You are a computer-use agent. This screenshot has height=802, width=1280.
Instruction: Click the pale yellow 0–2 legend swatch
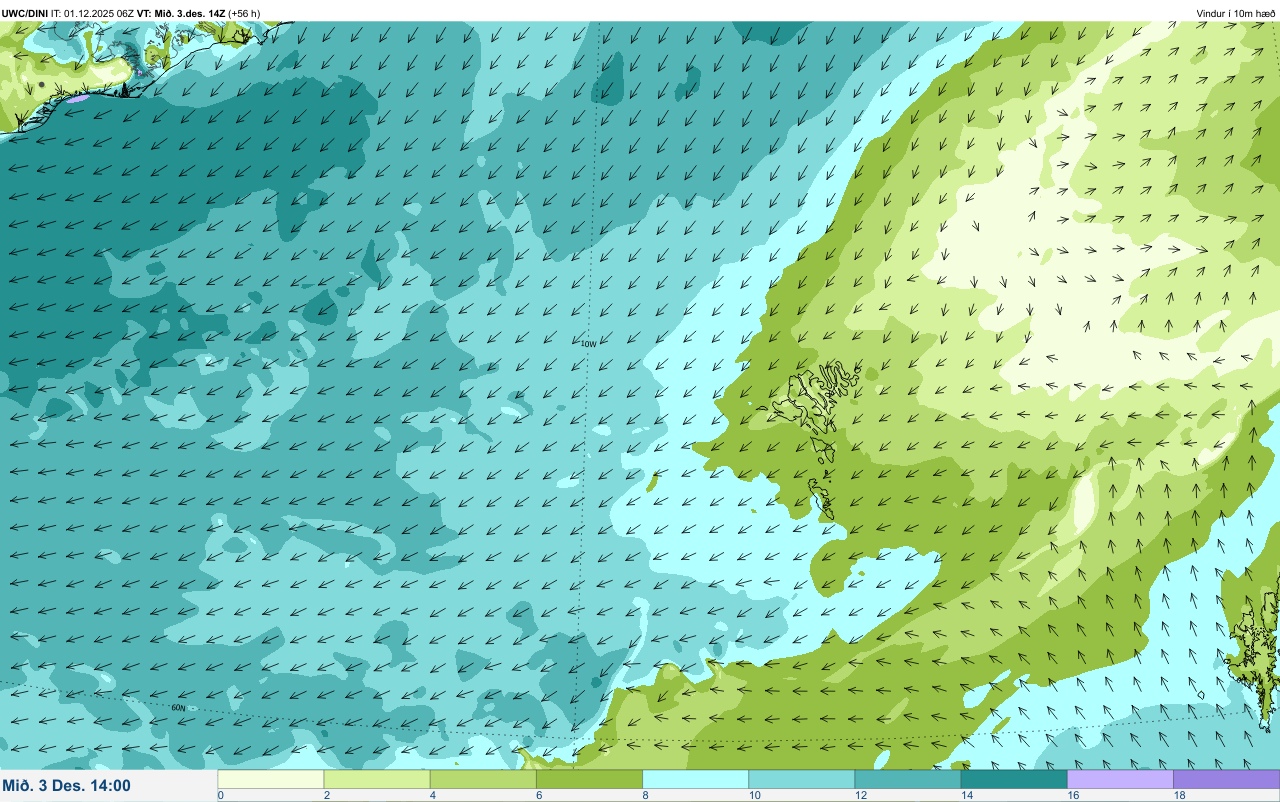coord(271,779)
